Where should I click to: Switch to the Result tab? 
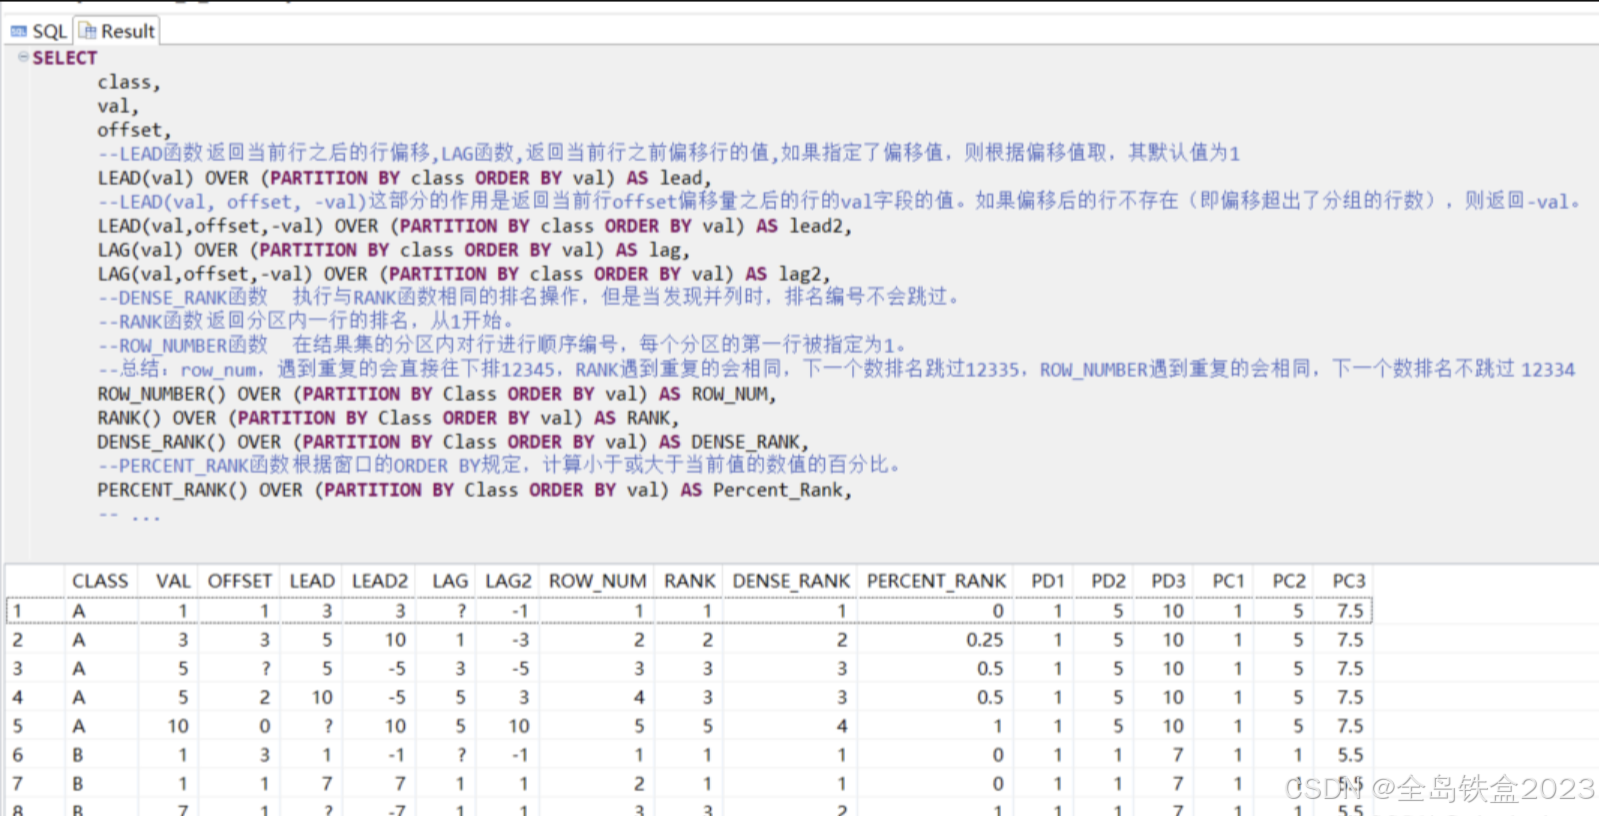[x=117, y=31]
